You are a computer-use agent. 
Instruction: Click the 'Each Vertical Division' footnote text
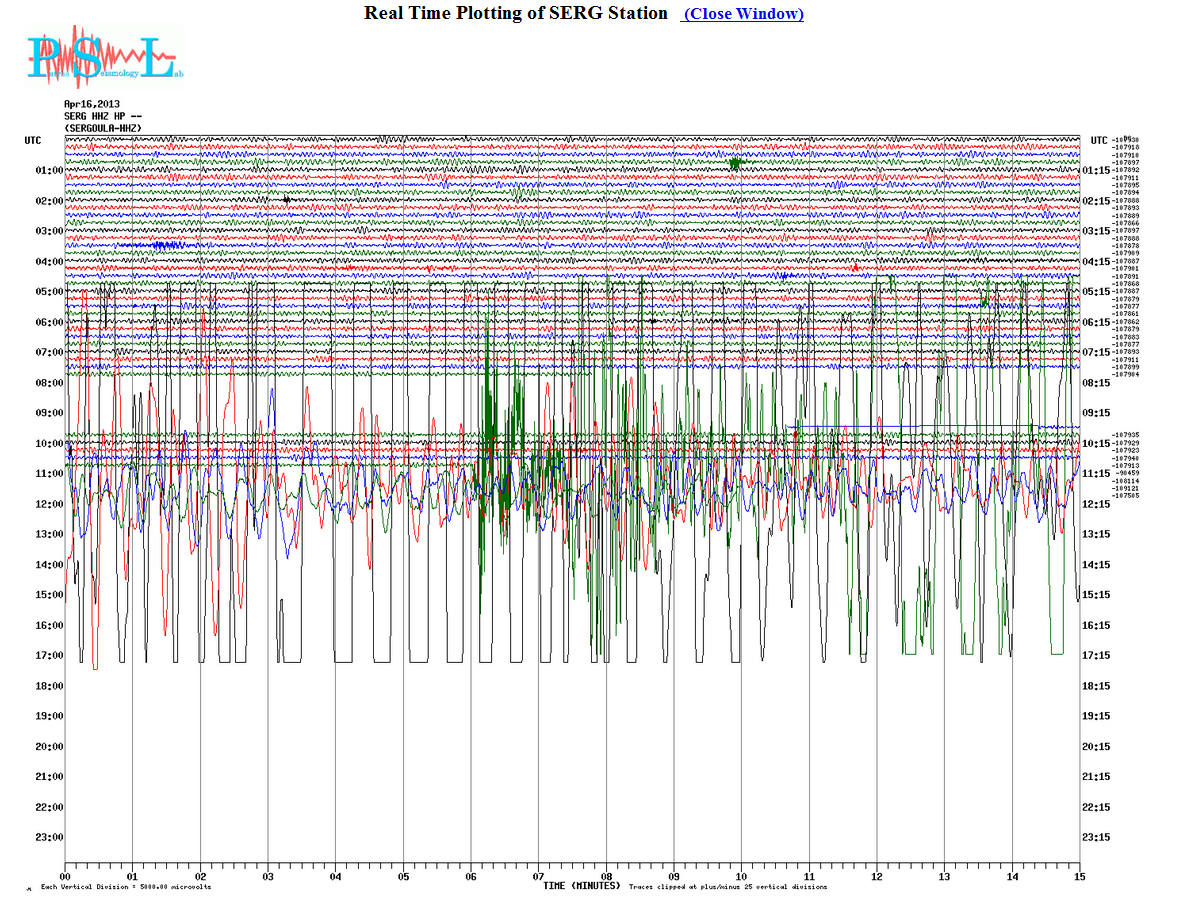pos(125,887)
